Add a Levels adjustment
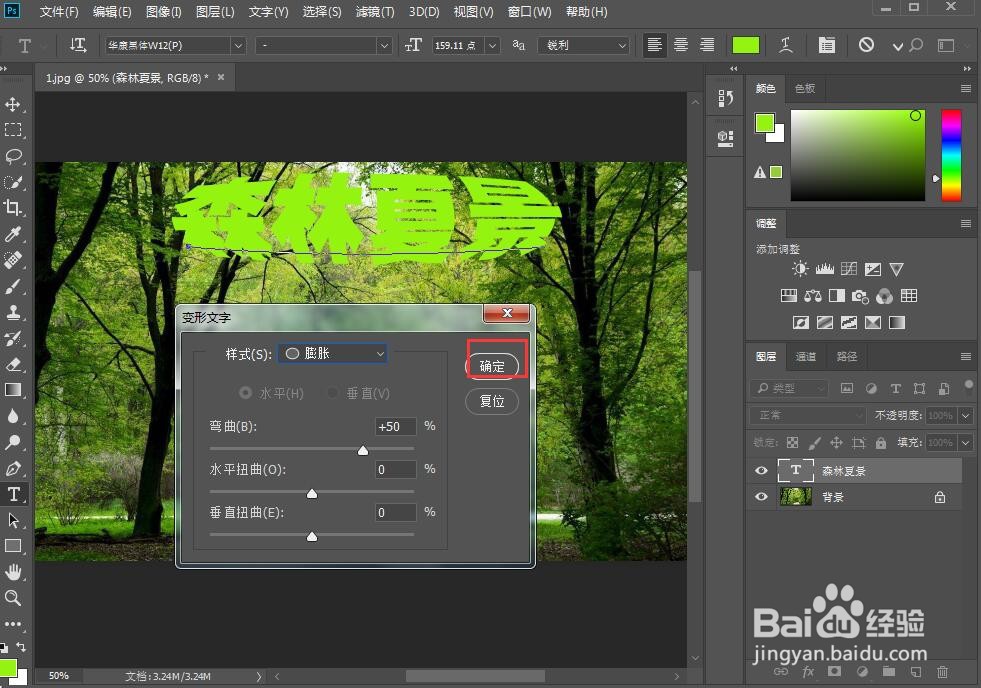This screenshot has height=688, width=981. coord(825,269)
